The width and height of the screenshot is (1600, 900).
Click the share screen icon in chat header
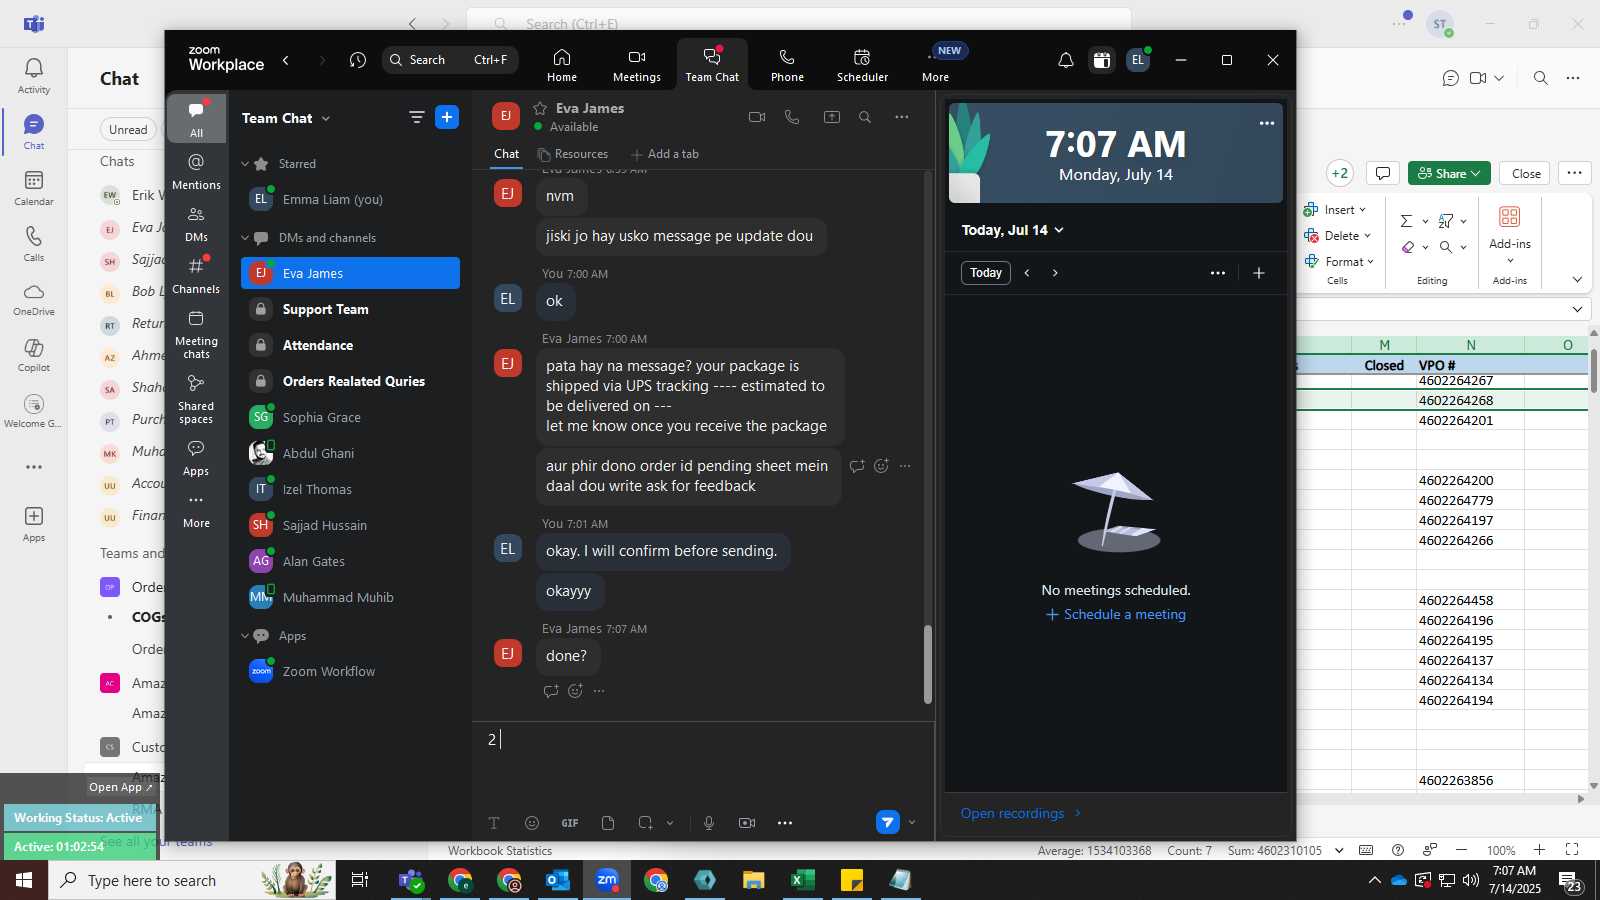click(832, 117)
